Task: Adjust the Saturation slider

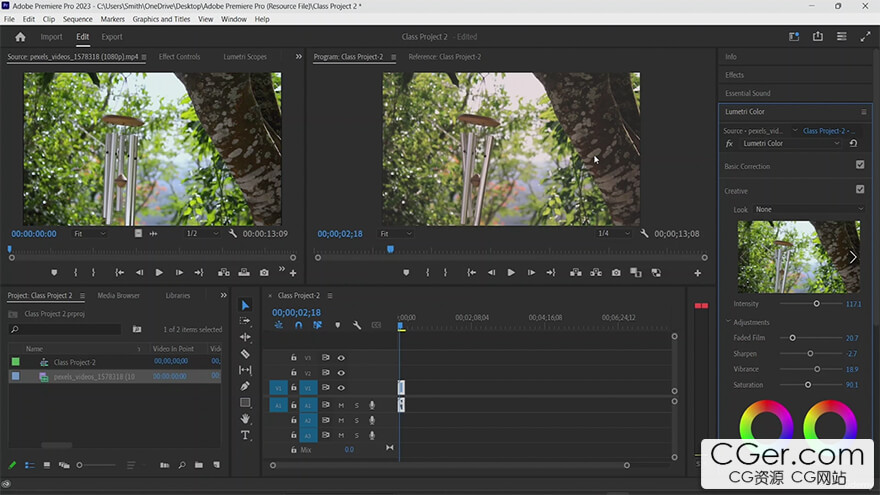Action: click(808, 385)
